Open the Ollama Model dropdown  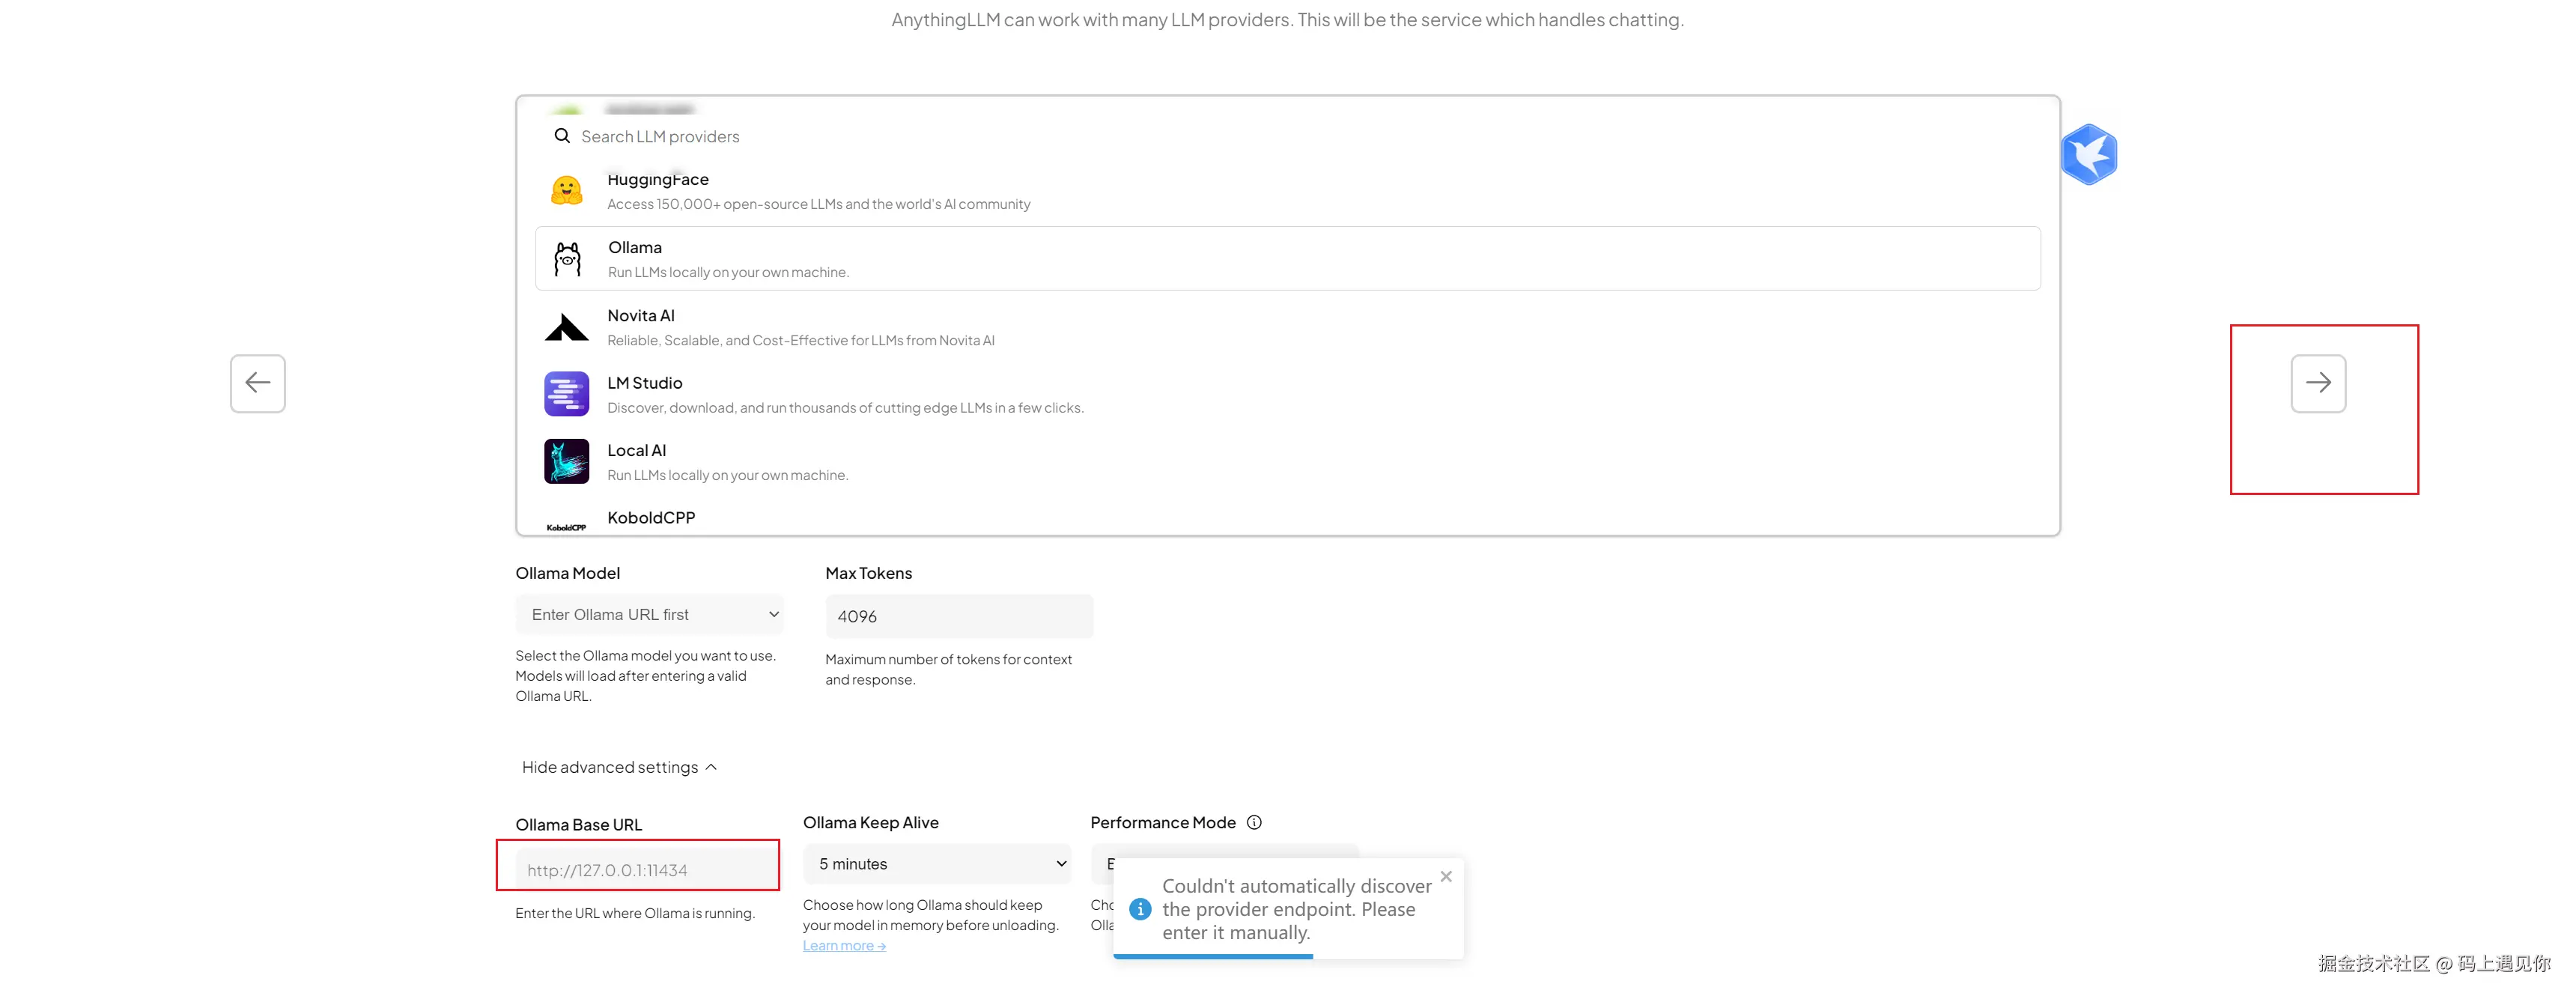(649, 615)
